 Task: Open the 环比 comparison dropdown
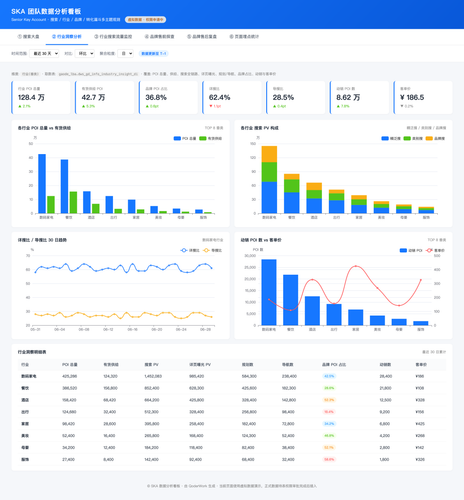click(85, 53)
